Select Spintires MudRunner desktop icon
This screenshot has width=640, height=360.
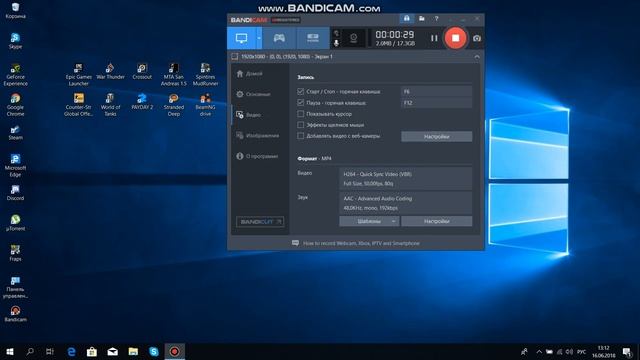pos(205,75)
